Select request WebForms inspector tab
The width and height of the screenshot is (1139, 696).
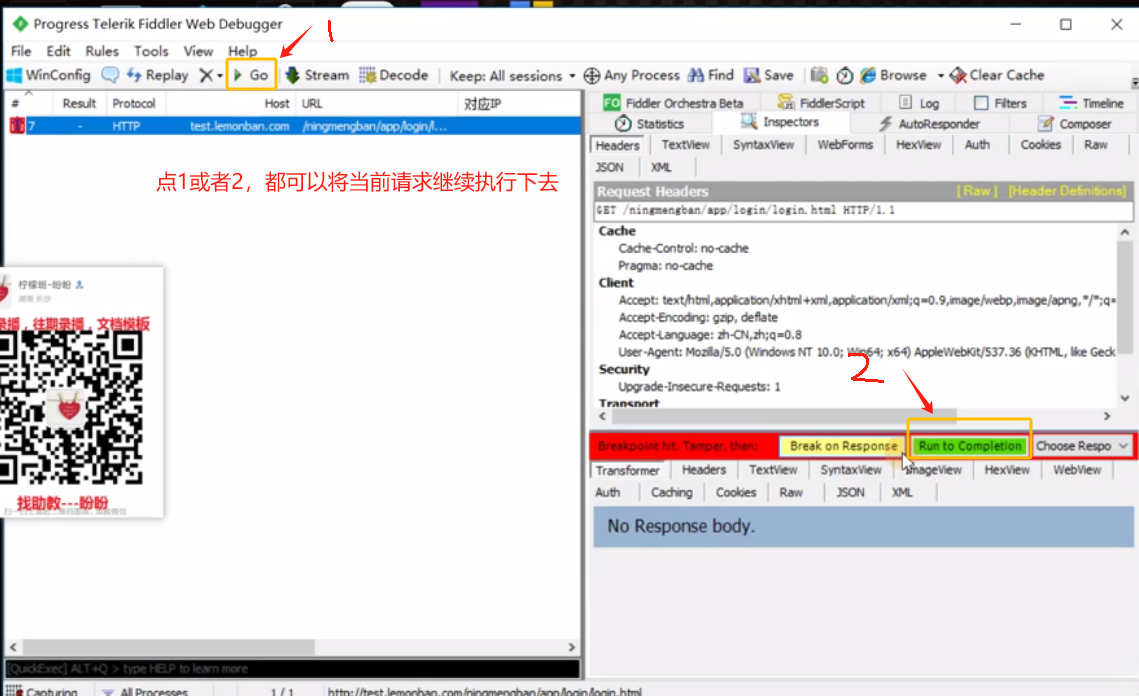845,145
